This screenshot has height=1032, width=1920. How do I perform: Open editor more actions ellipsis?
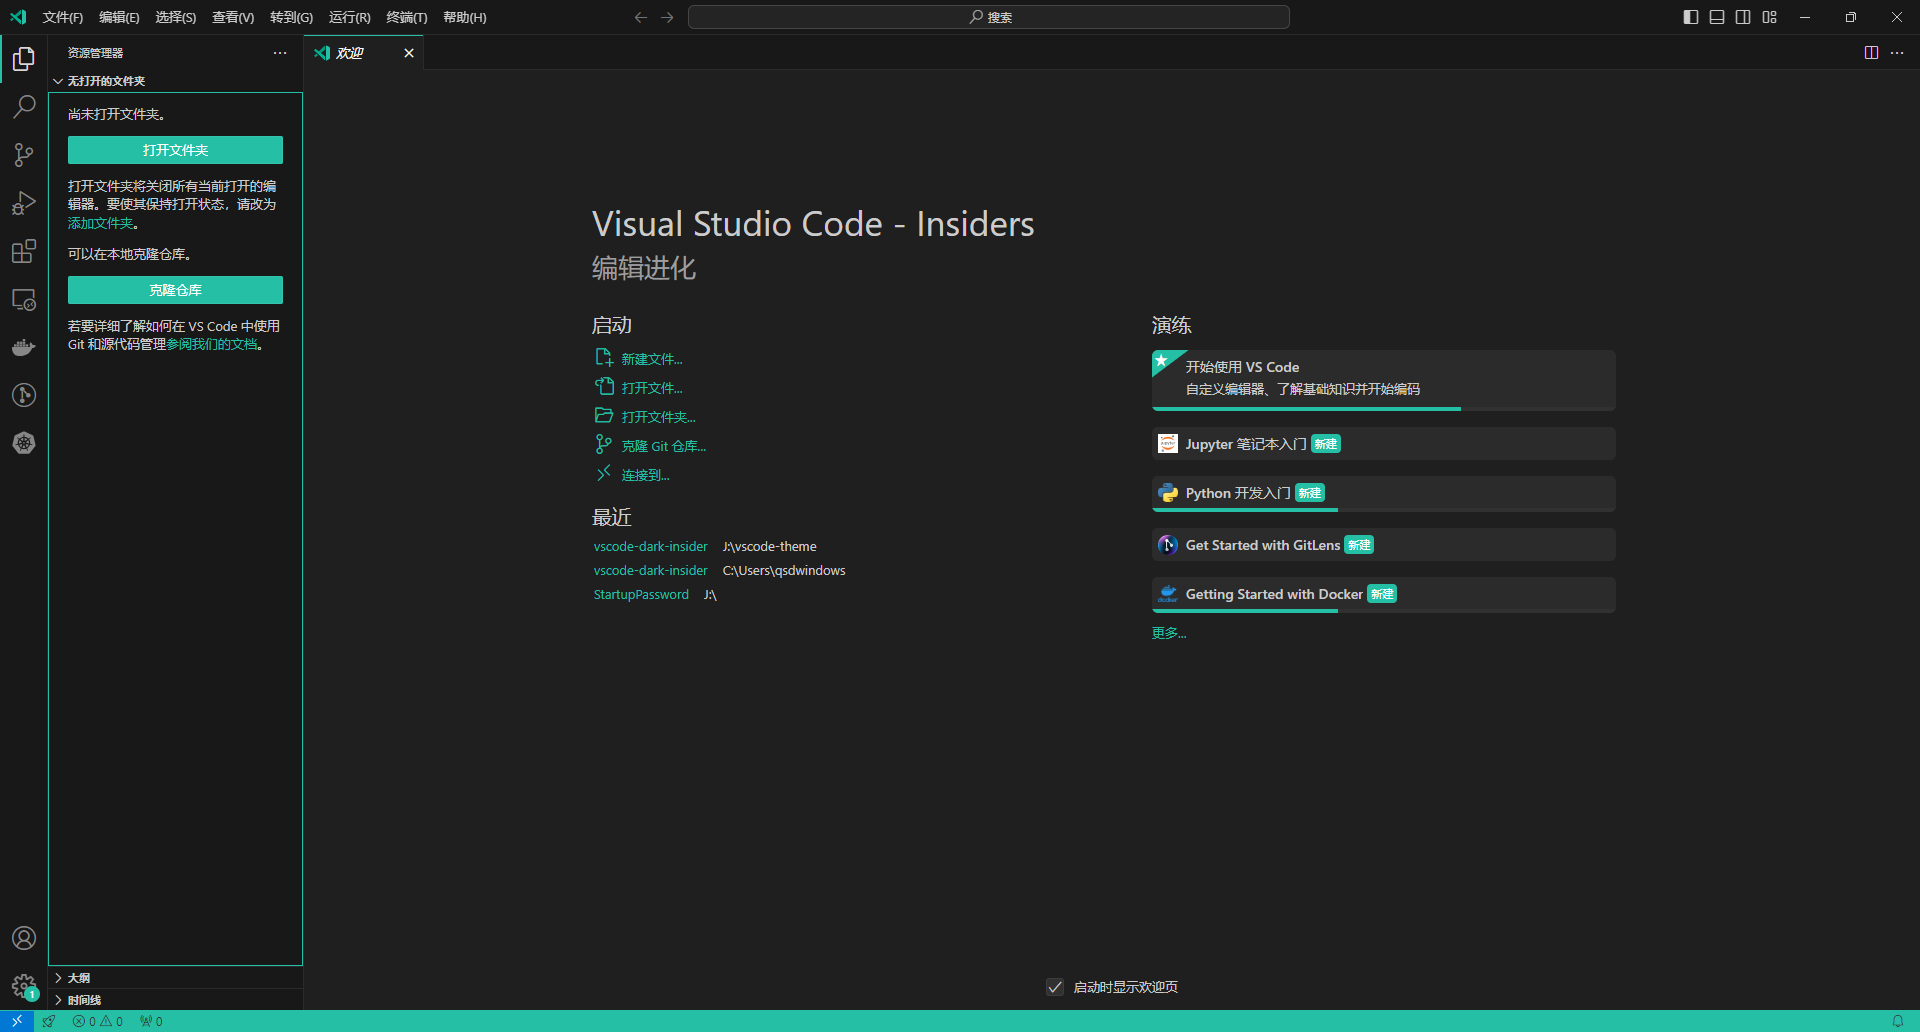tap(1897, 53)
